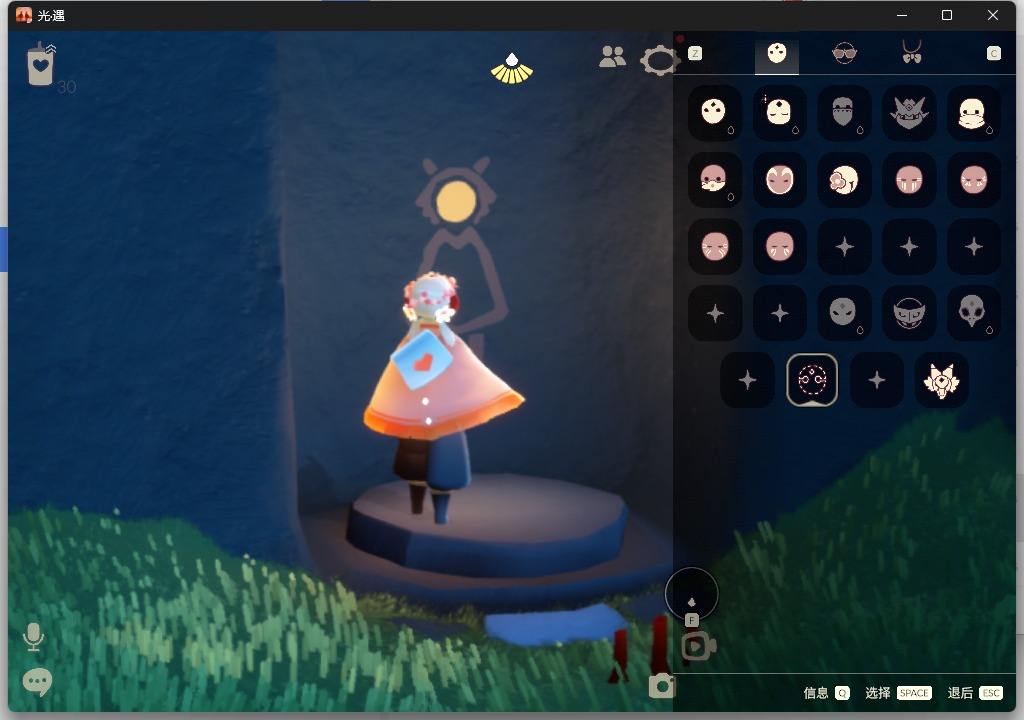Pick the cream mask with pink flower

click(x=844, y=180)
